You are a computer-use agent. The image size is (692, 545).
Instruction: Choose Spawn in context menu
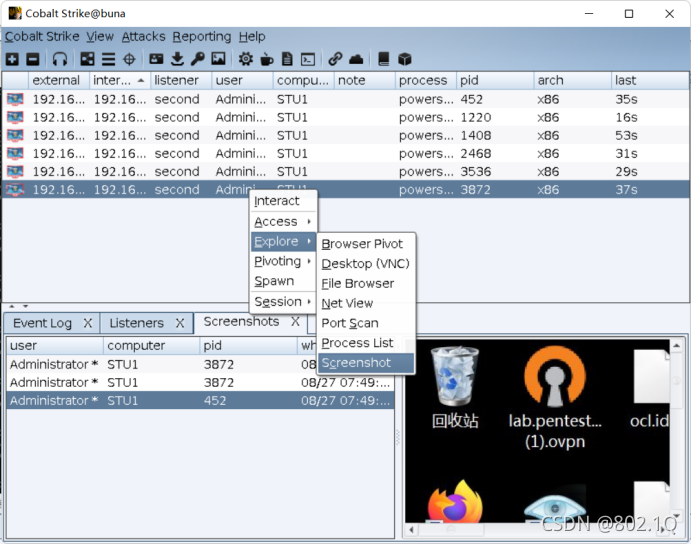point(283,281)
